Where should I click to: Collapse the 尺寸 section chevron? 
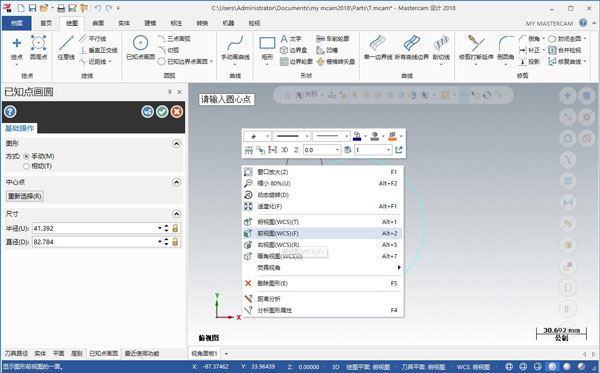(x=176, y=214)
